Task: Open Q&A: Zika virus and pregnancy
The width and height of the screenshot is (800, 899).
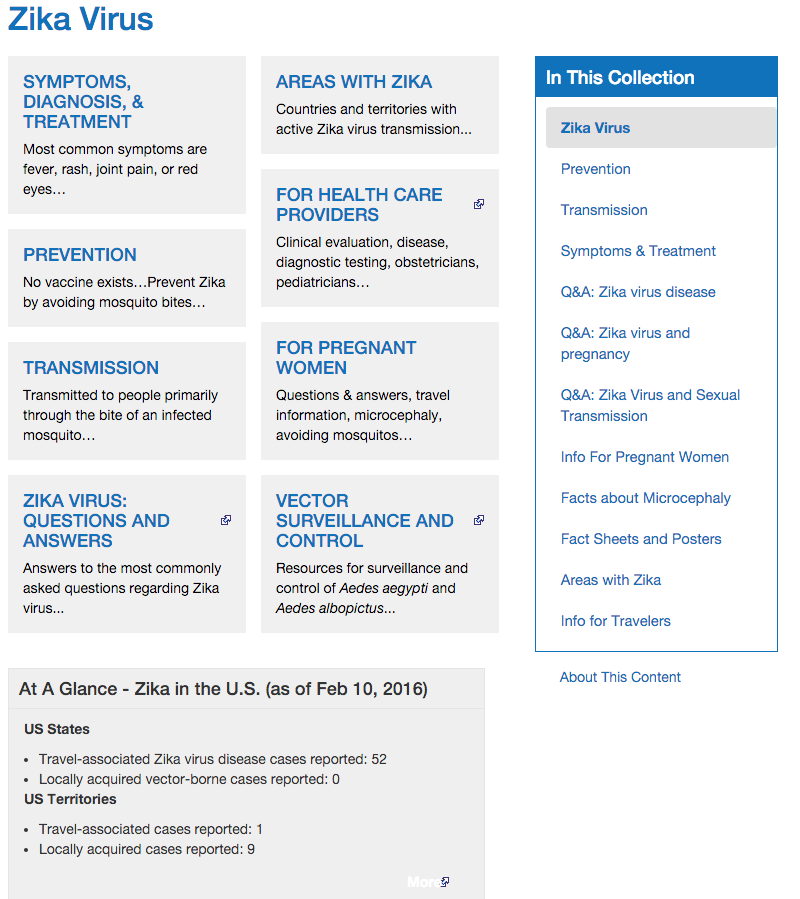Action: (x=625, y=343)
